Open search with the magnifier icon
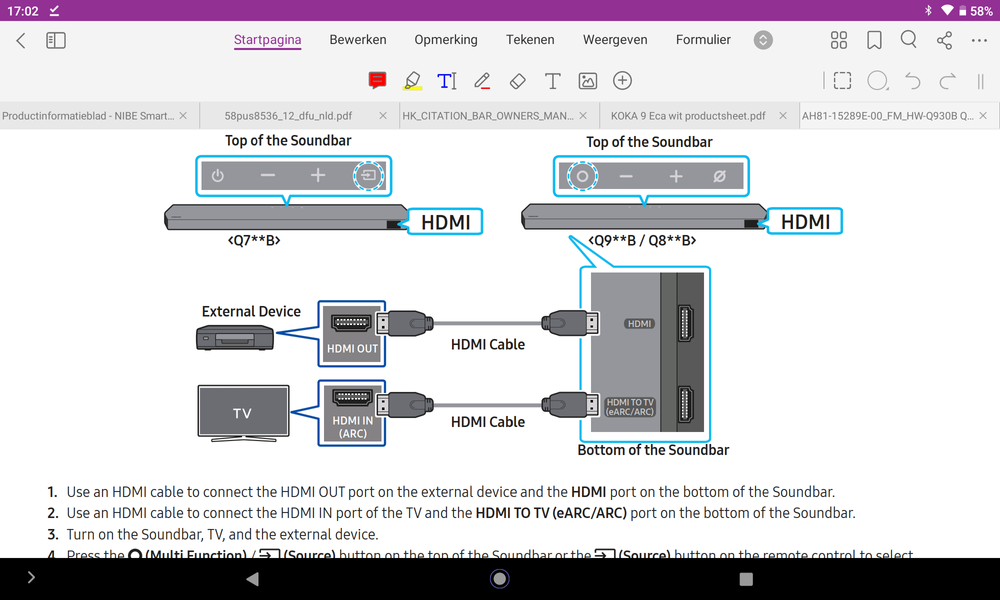 909,40
